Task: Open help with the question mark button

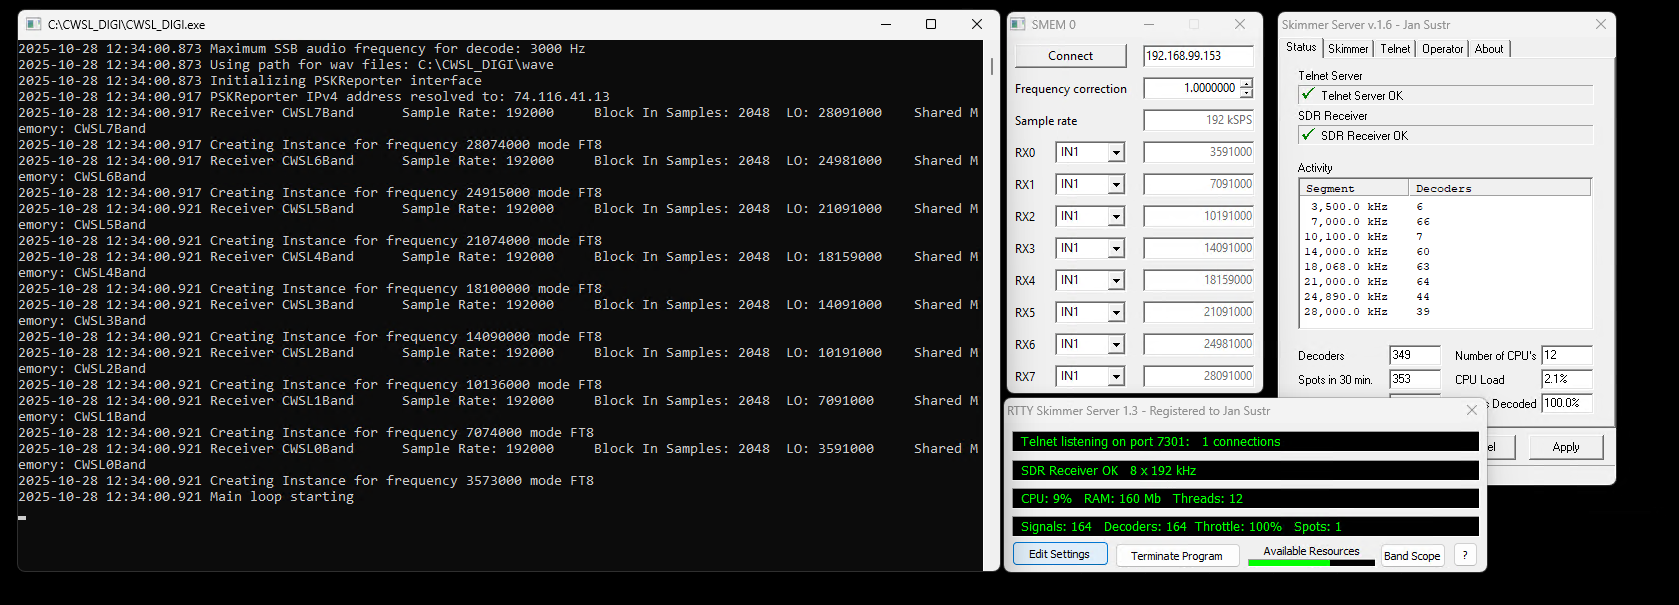Action: pyautogui.click(x=1465, y=555)
